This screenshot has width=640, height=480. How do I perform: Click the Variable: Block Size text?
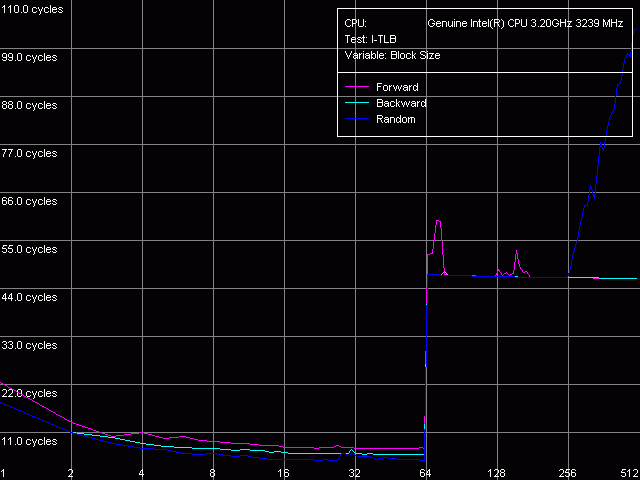tap(385, 55)
